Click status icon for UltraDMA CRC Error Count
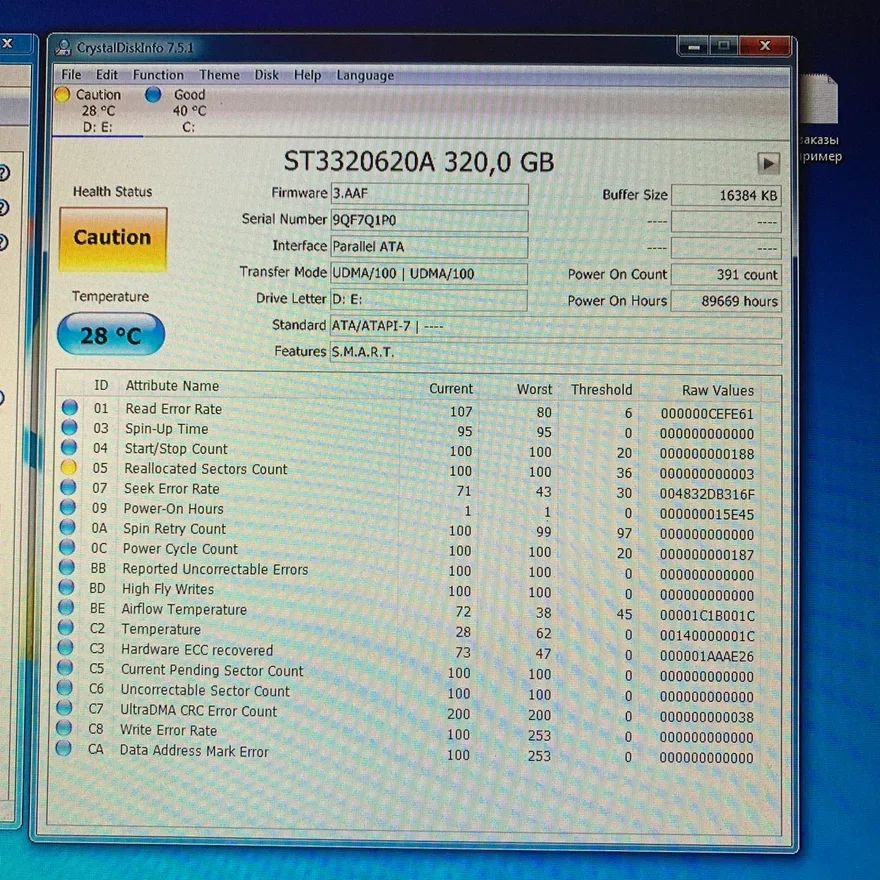The image size is (880, 880). (x=65, y=708)
